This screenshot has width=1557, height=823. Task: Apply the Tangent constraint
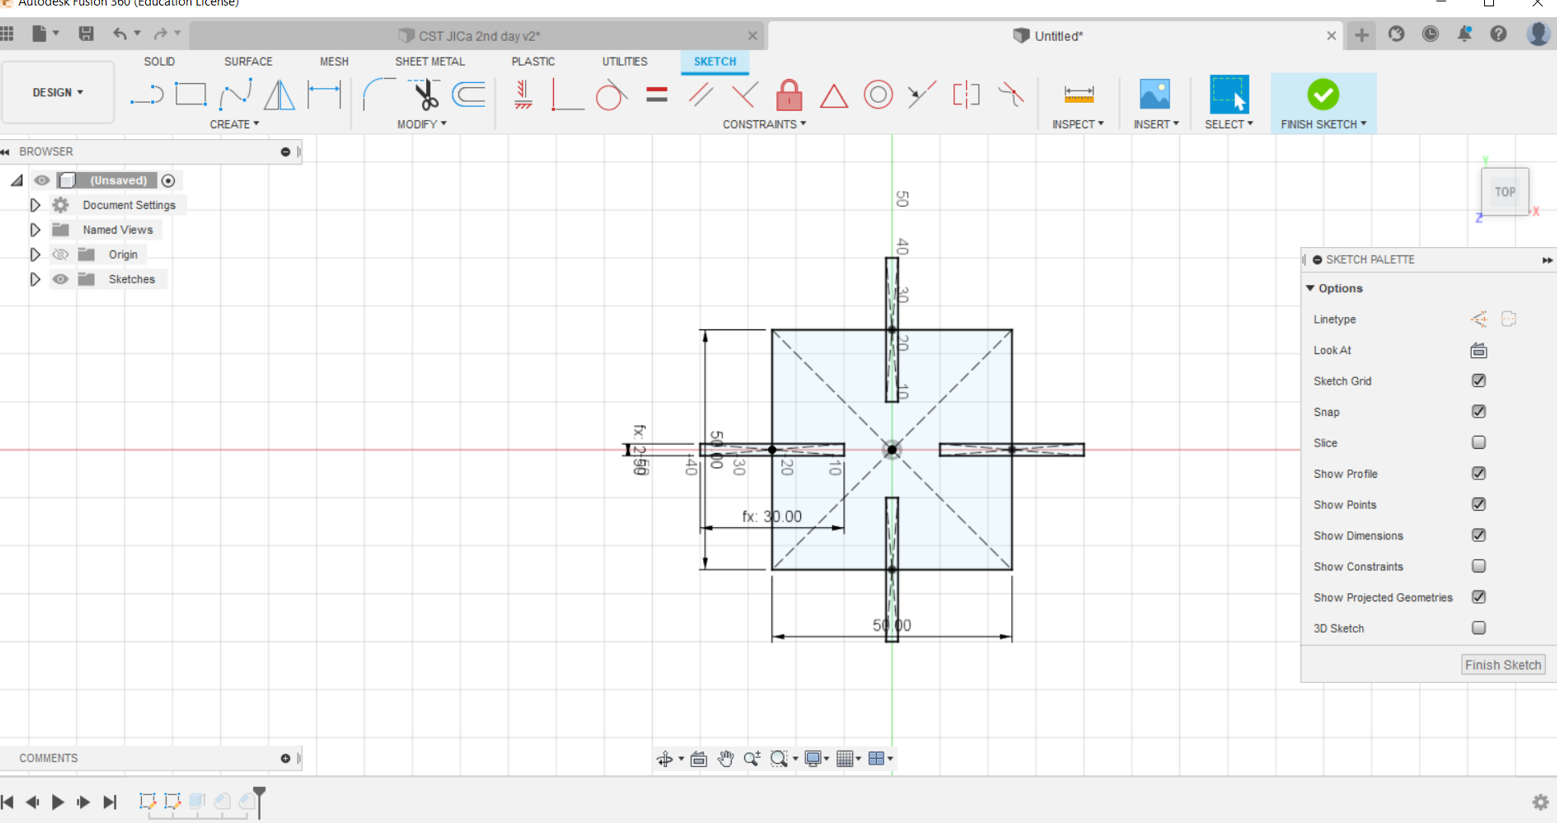click(611, 95)
